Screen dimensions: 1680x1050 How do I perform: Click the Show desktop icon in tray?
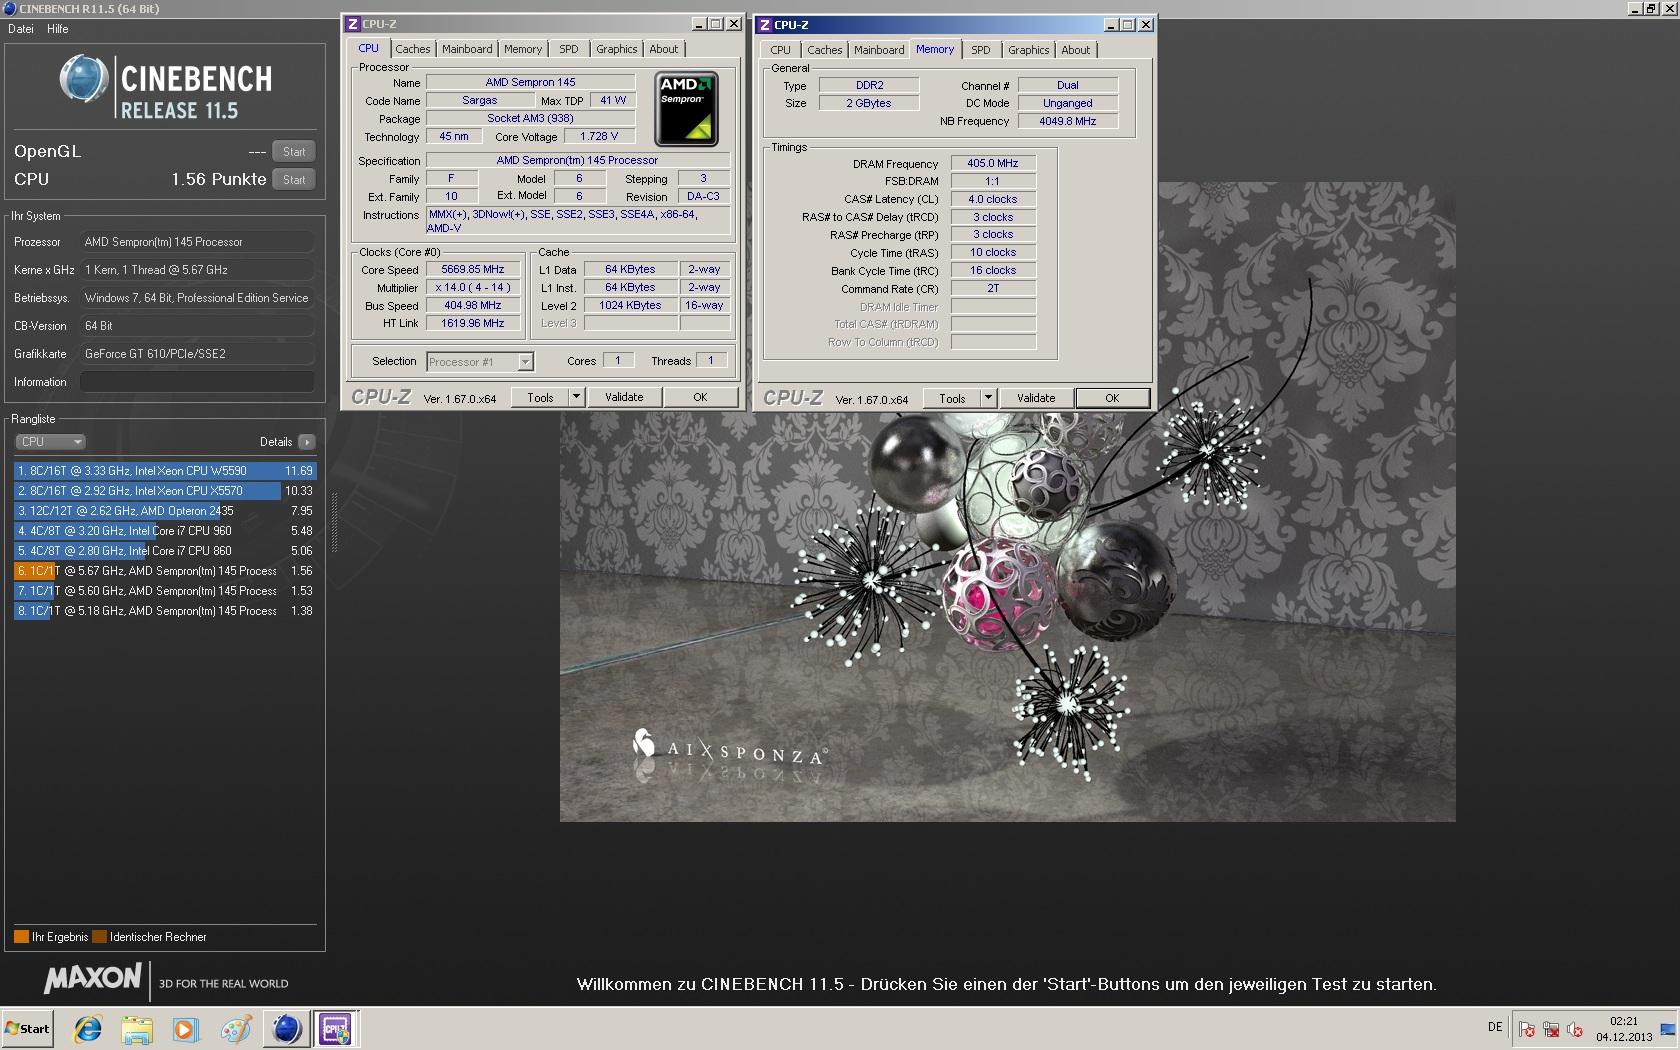pyautogui.click(x=1667, y=1029)
